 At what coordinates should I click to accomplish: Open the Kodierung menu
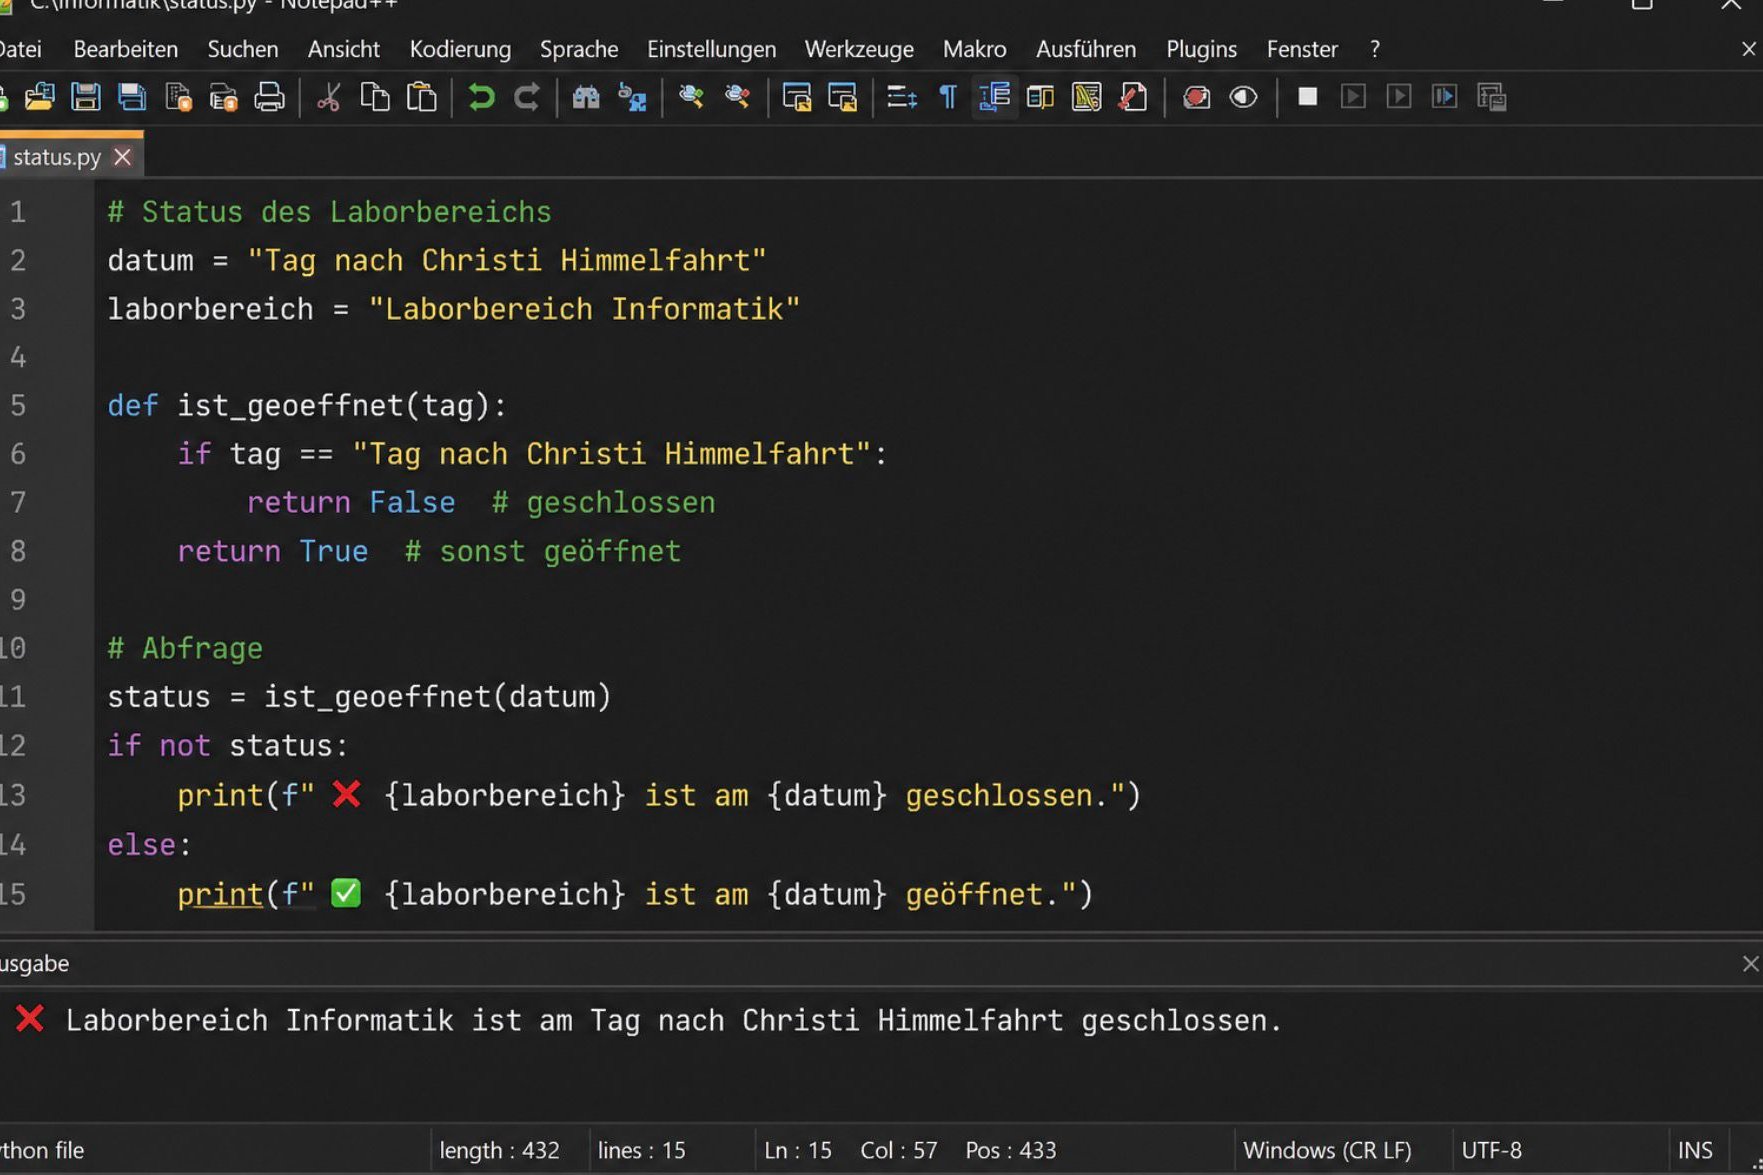460,49
